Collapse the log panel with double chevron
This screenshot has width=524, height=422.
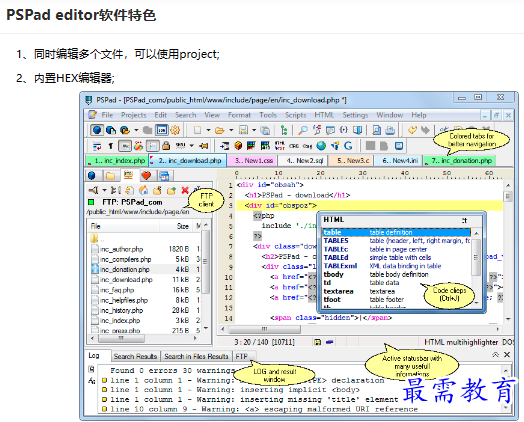(x=495, y=355)
